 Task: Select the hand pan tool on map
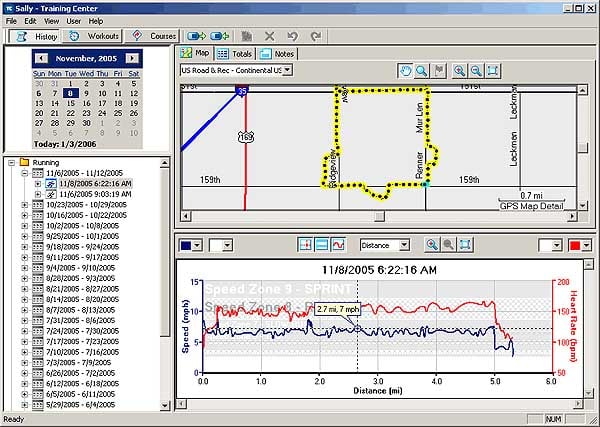(x=405, y=71)
